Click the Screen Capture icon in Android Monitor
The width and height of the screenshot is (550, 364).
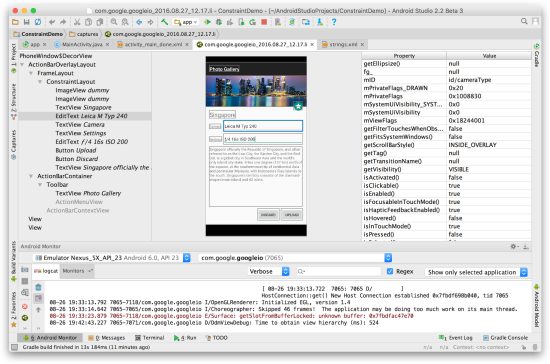pyautogui.click(x=25, y=270)
